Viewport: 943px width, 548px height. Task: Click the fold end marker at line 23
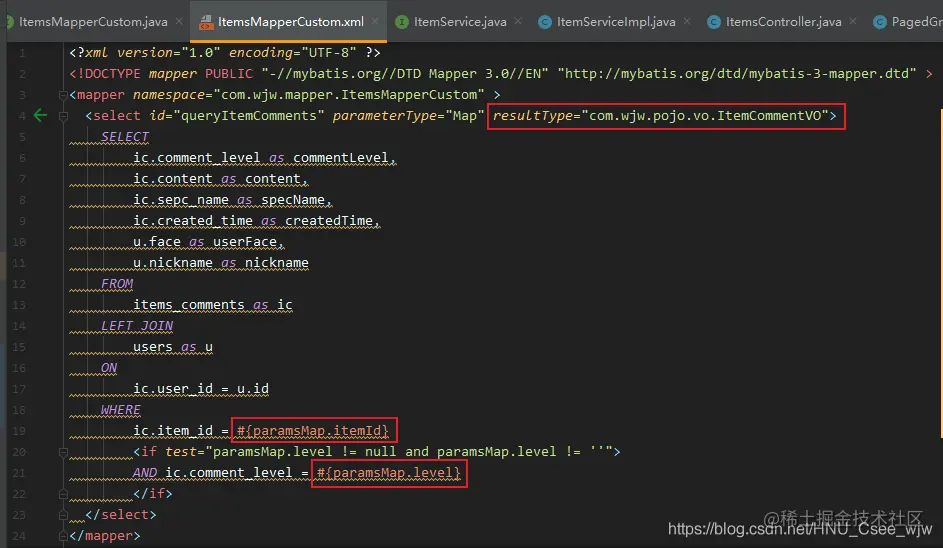click(x=63, y=515)
